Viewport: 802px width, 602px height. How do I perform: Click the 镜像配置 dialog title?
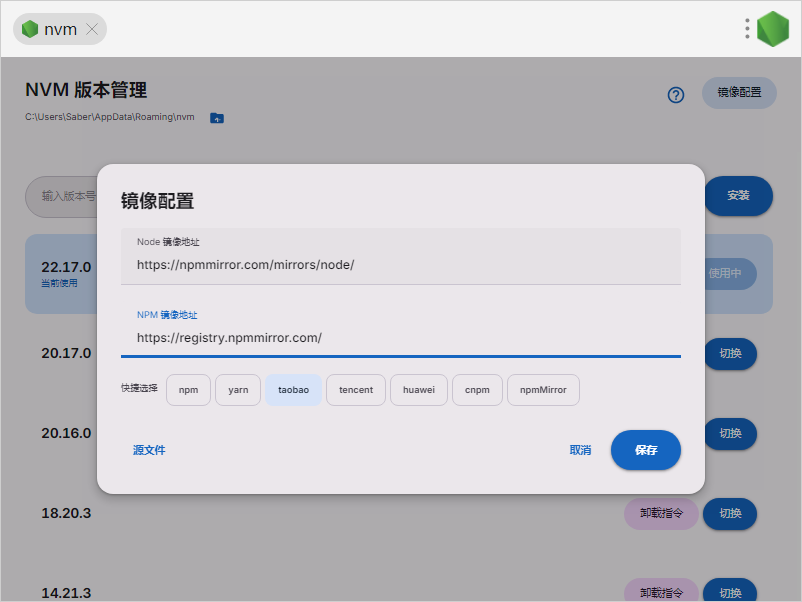point(158,201)
